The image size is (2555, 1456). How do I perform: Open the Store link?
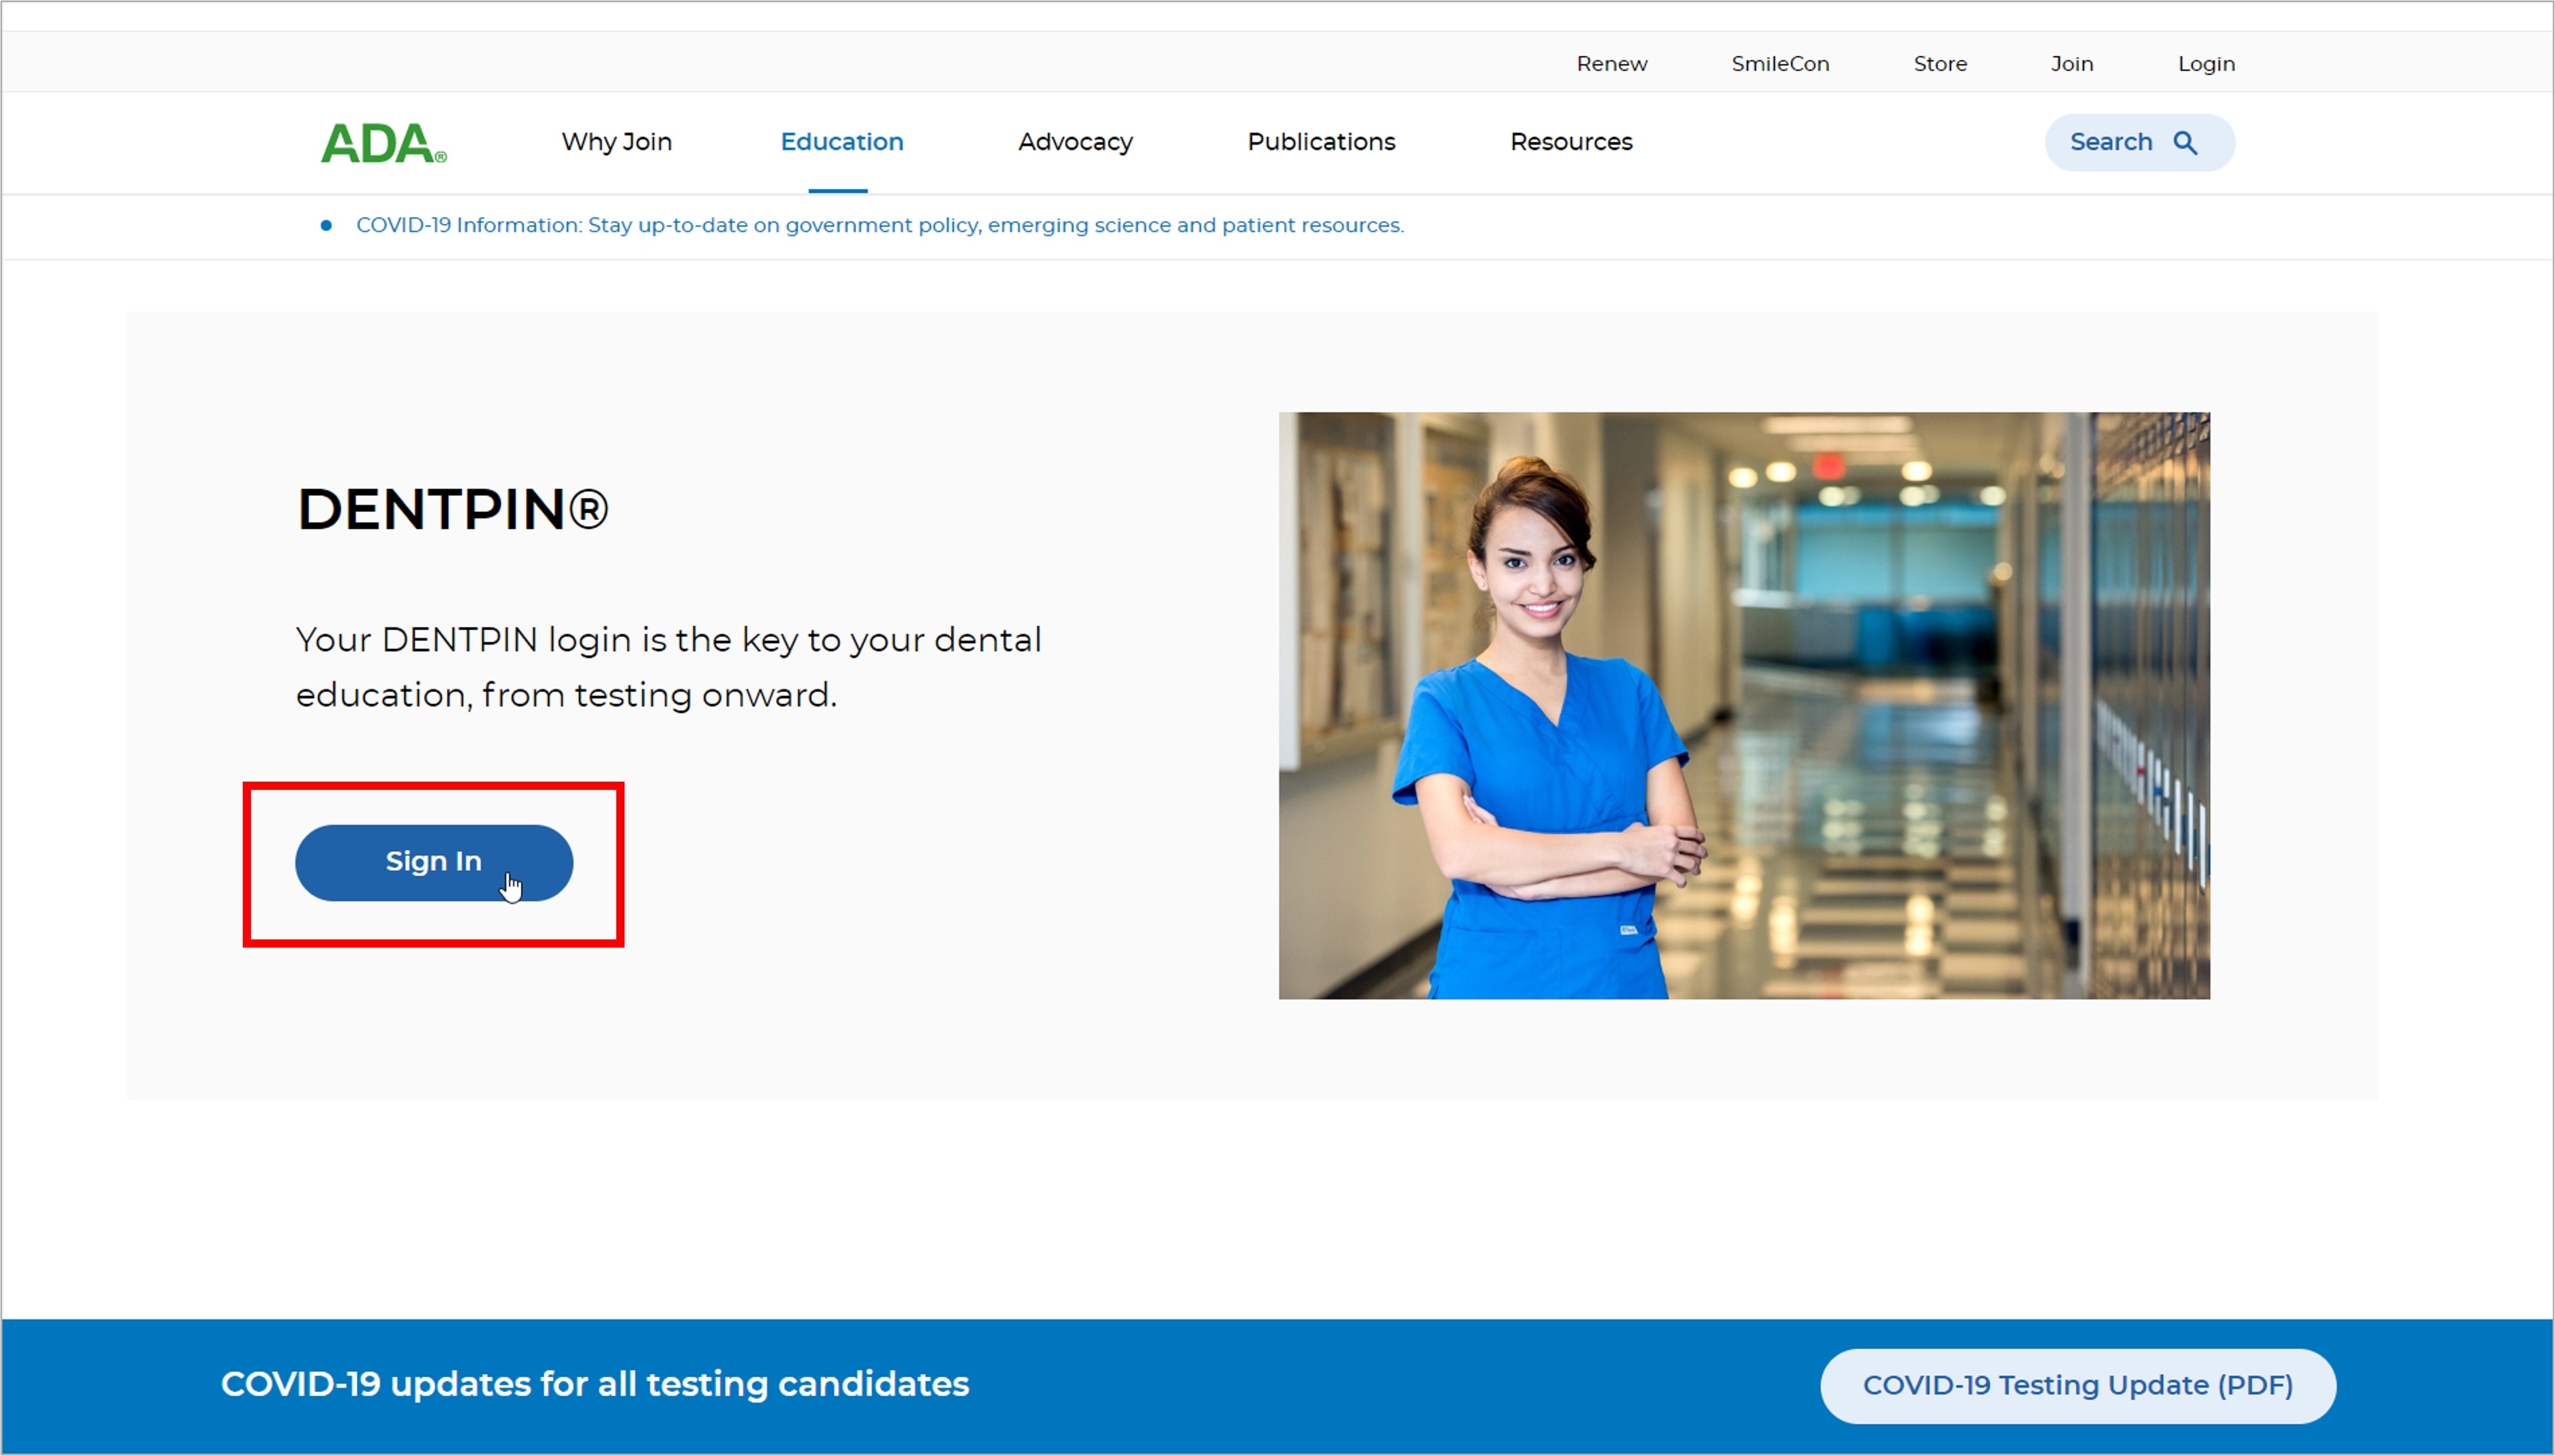click(x=1940, y=64)
